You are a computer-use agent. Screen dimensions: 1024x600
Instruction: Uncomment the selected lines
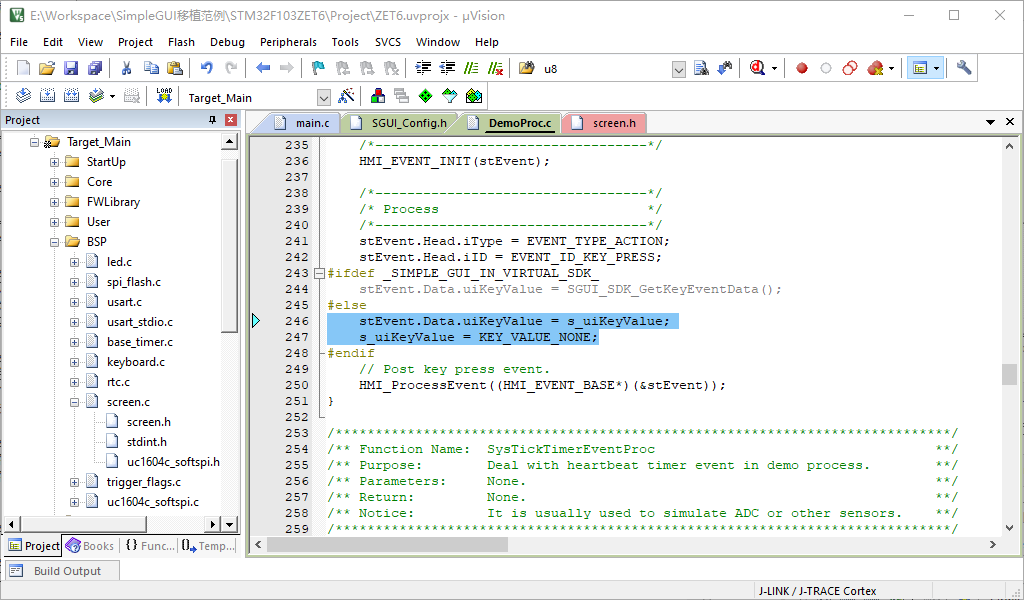pos(496,68)
